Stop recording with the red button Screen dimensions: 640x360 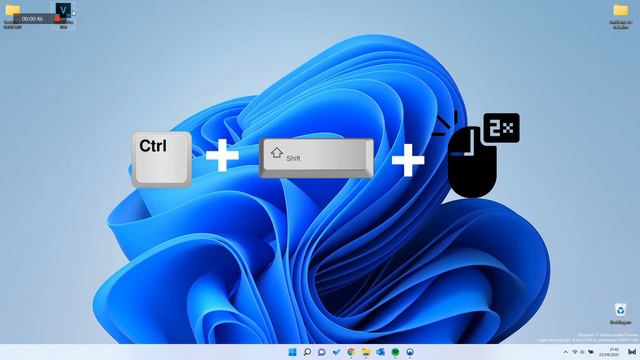click(57, 18)
